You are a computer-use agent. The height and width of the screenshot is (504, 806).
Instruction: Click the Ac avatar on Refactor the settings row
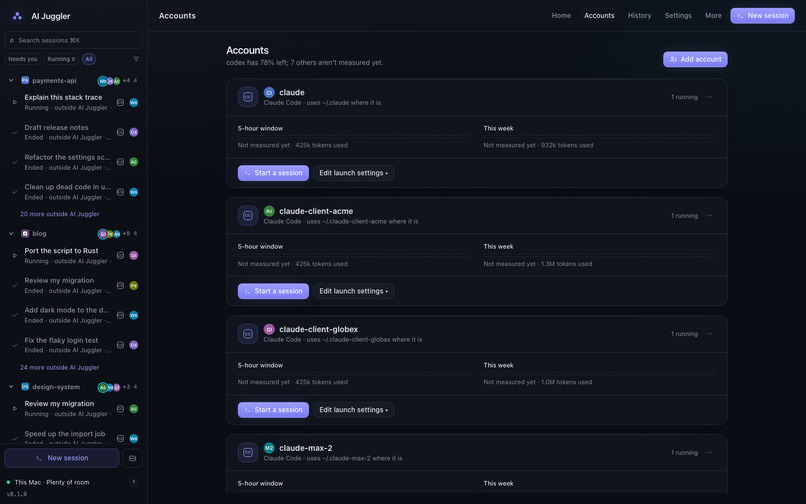tap(134, 162)
